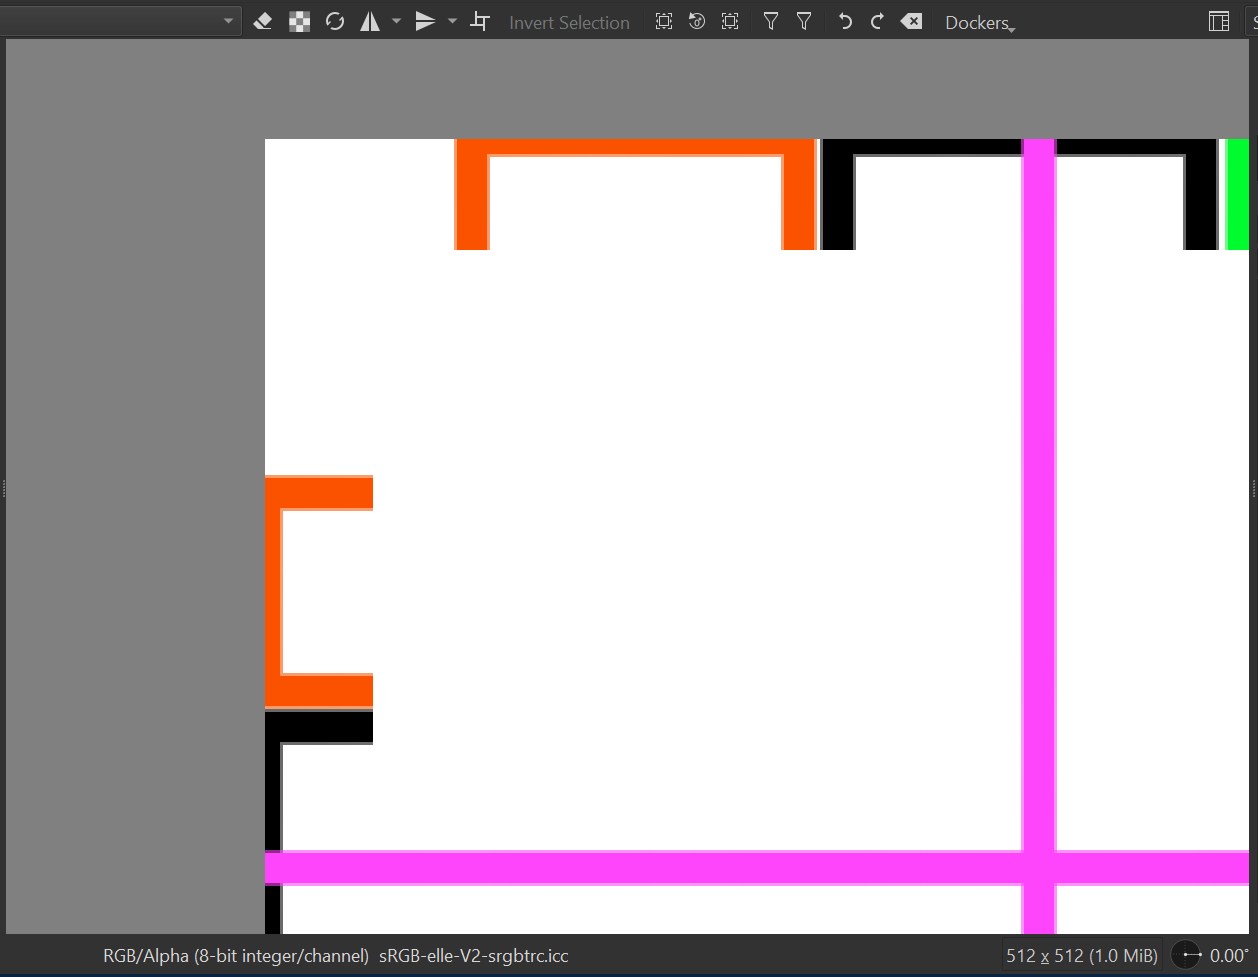The height and width of the screenshot is (977, 1258).
Task: Enable the vertical mirror tool
Action: click(x=425, y=22)
